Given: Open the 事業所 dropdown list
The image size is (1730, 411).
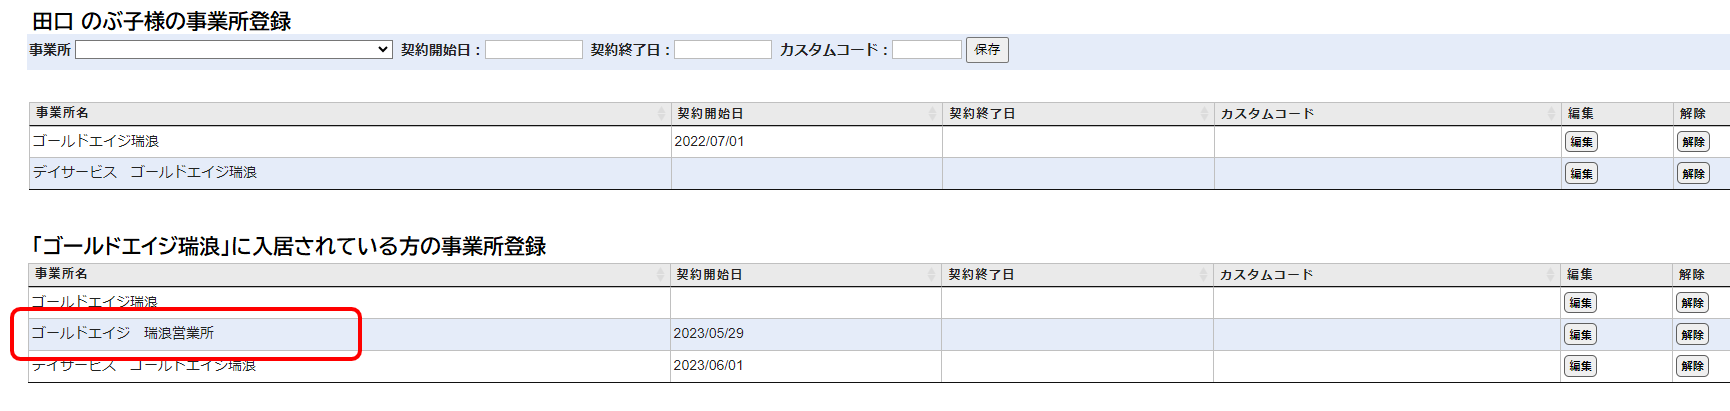Looking at the screenshot, I should 233,50.
